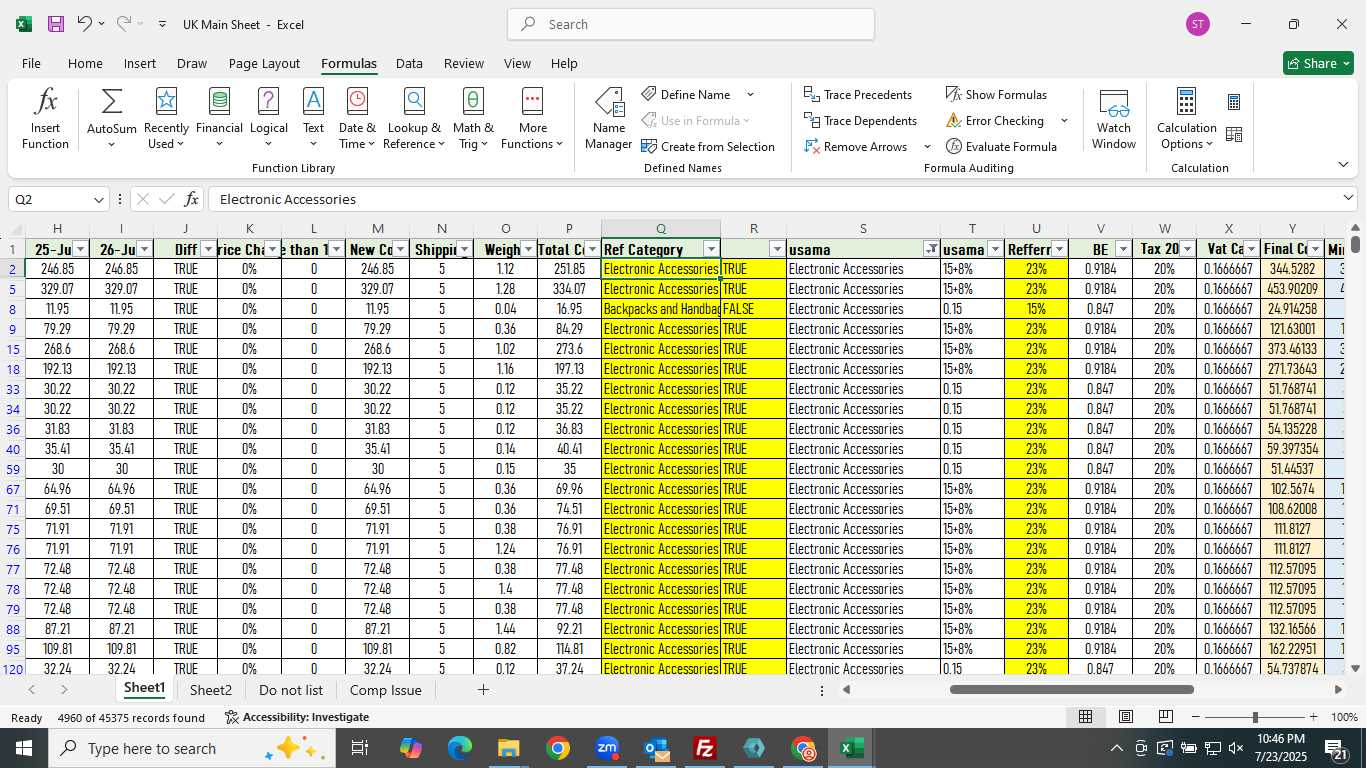
Task: Click Trace Precedents
Action: coord(858,95)
